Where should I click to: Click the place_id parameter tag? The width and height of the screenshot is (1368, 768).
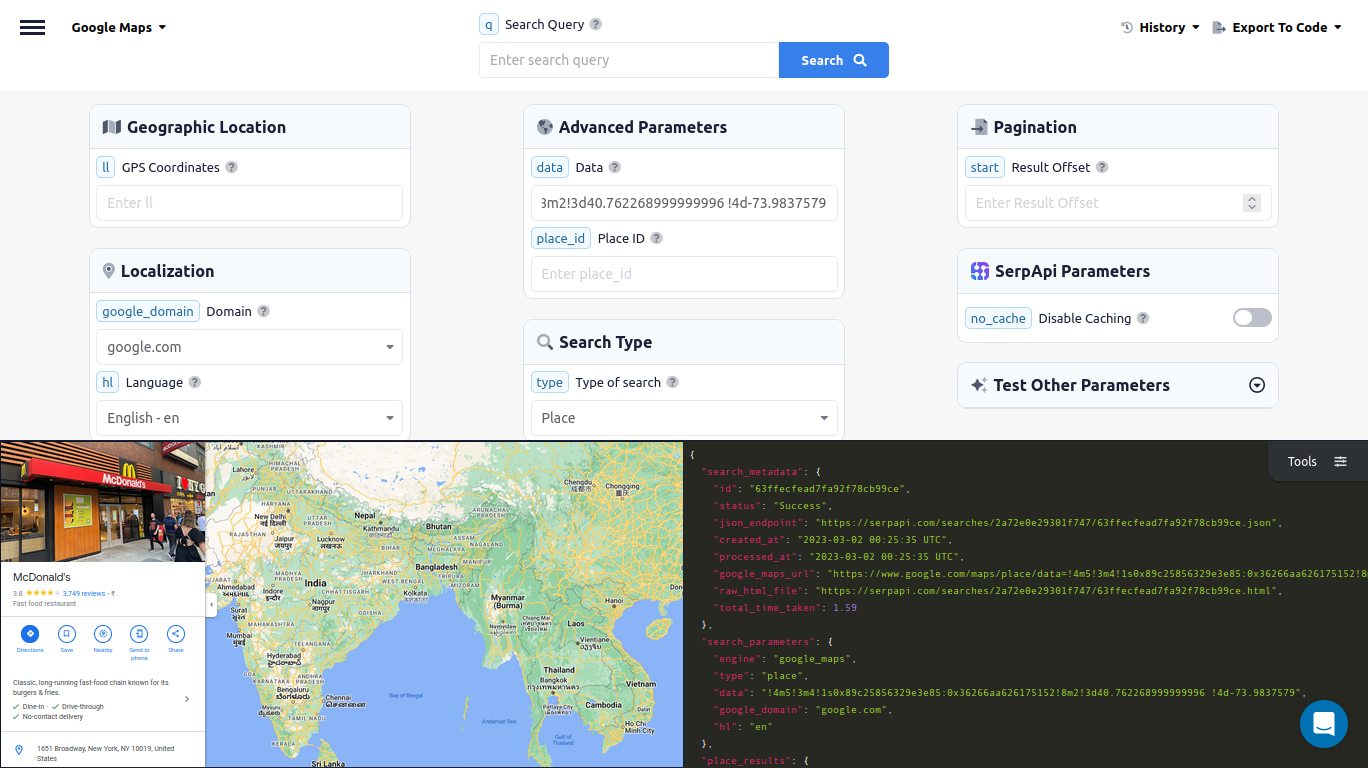(561, 238)
